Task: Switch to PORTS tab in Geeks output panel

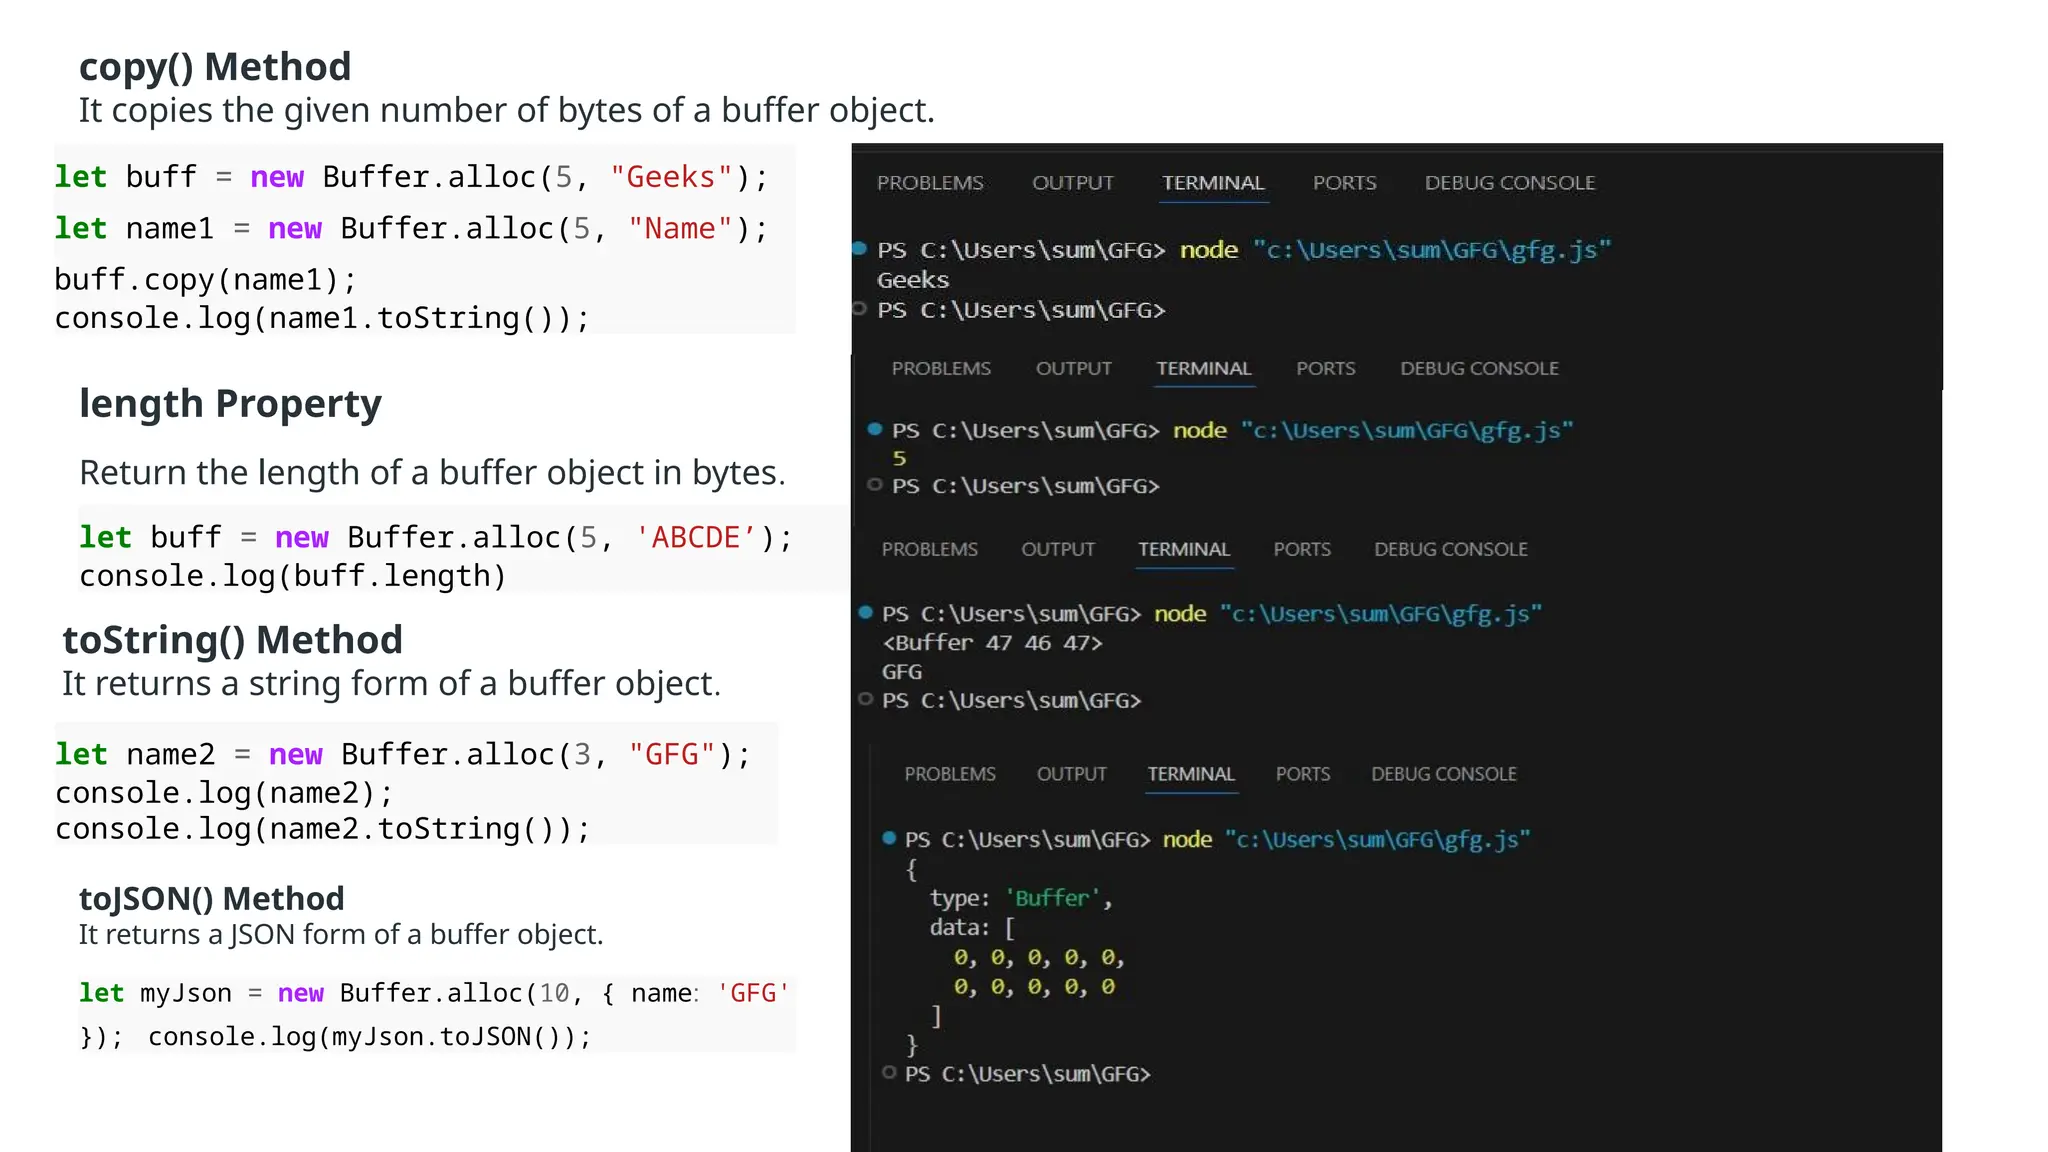Action: (x=1344, y=183)
